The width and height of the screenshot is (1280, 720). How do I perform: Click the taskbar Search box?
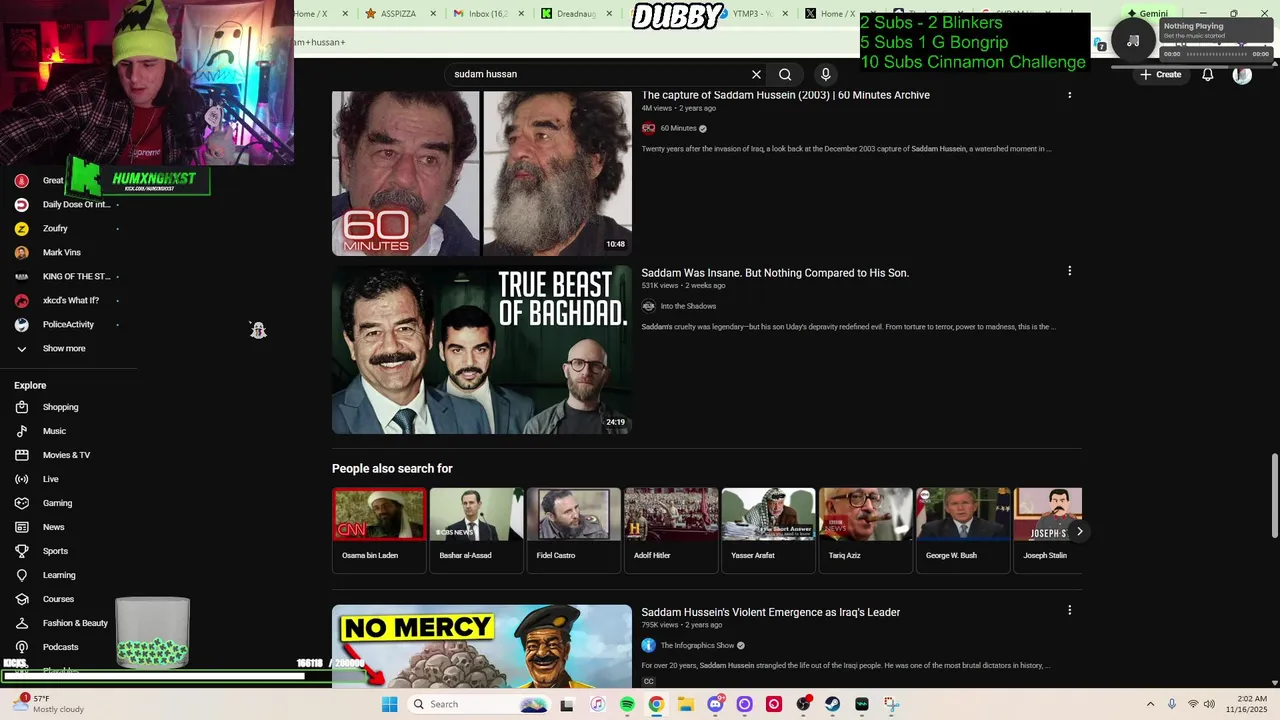pos(480,704)
